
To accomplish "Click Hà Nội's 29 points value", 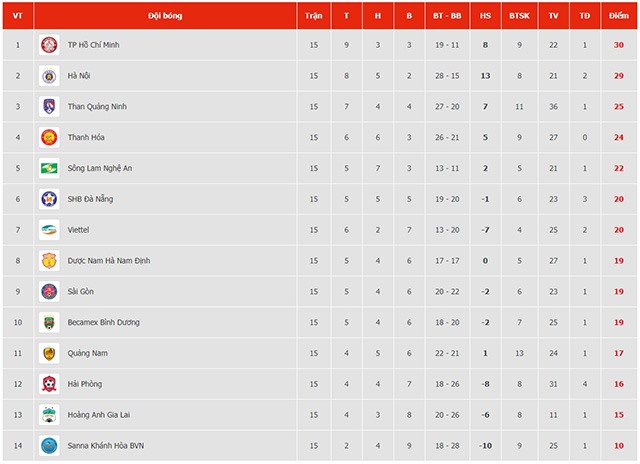I will [x=619, y=76].
